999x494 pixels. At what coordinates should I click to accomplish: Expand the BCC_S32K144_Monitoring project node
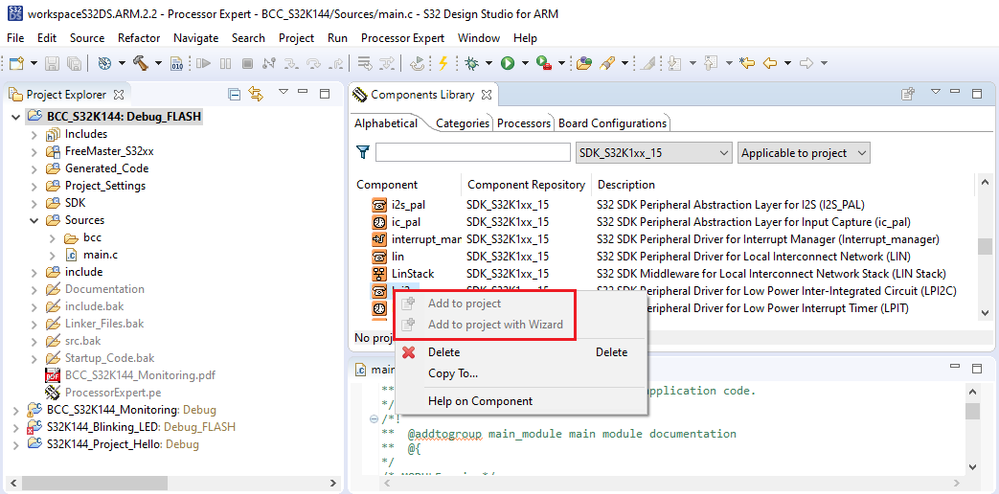click(16, 409)
